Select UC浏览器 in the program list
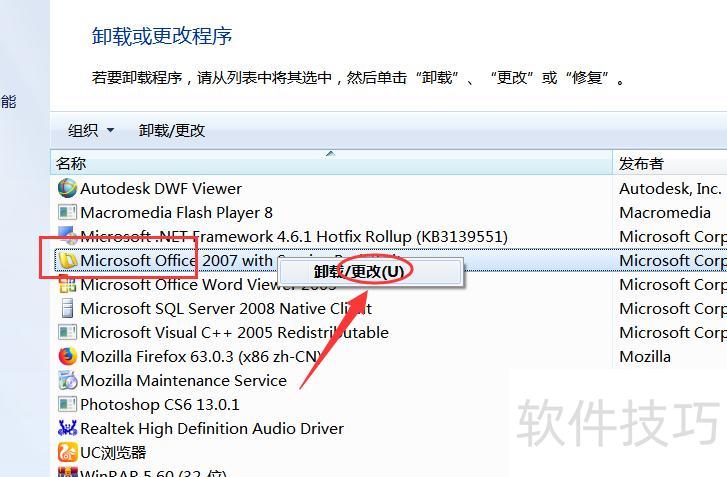The image size is (727, 477). (x=113, y=453)
